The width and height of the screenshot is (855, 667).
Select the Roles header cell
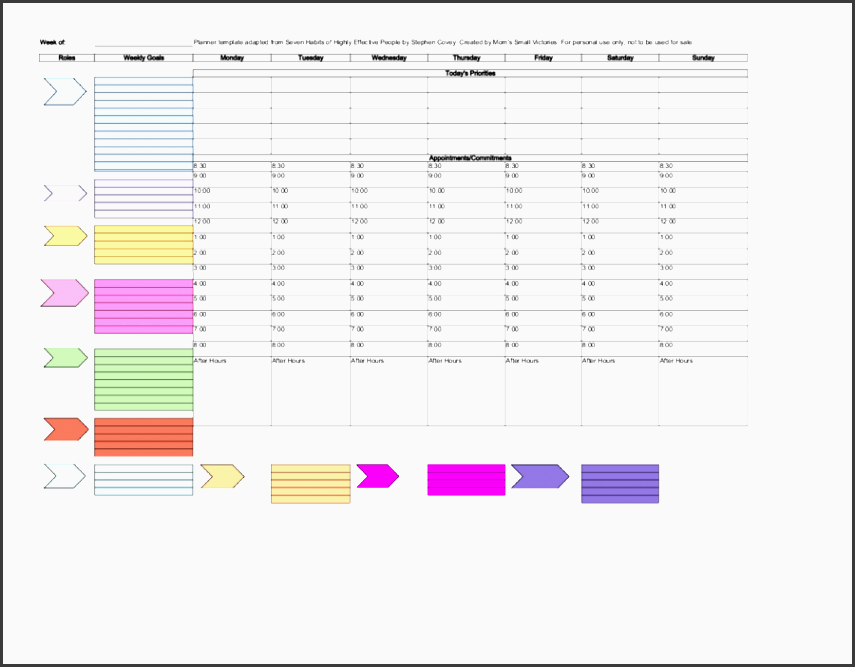67,58
